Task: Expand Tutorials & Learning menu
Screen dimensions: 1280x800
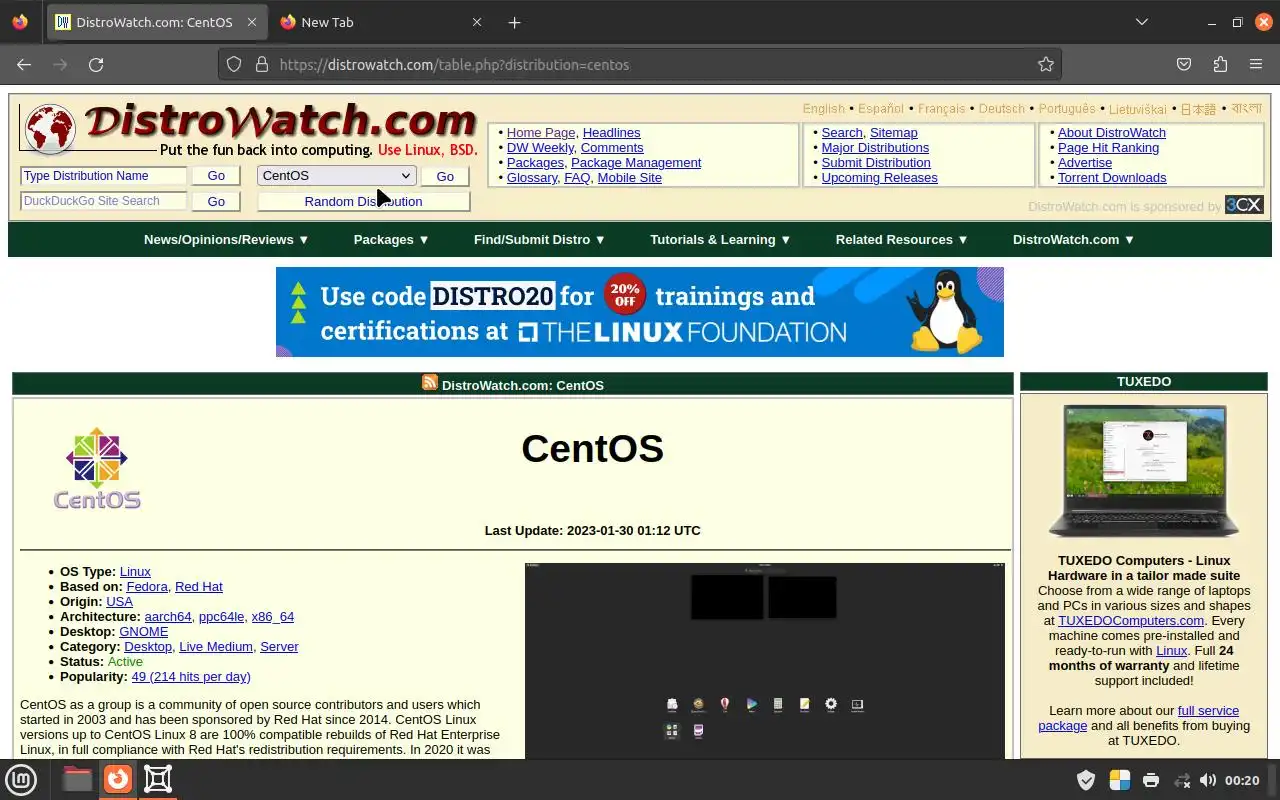Action: (720, 239)
